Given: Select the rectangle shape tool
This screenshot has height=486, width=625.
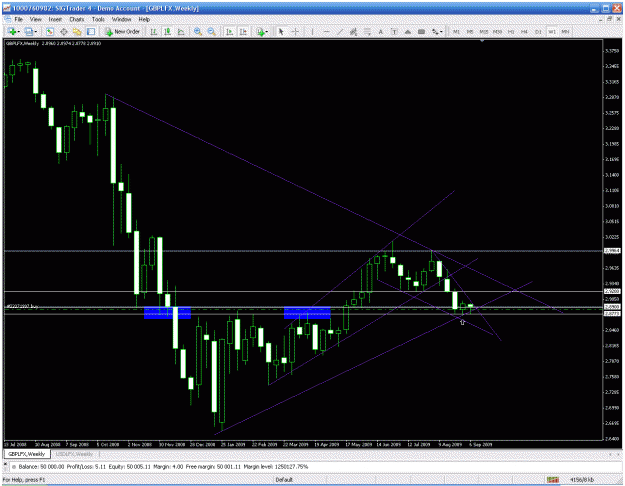Looking at the screenshot, I should (x=421, y=31).
